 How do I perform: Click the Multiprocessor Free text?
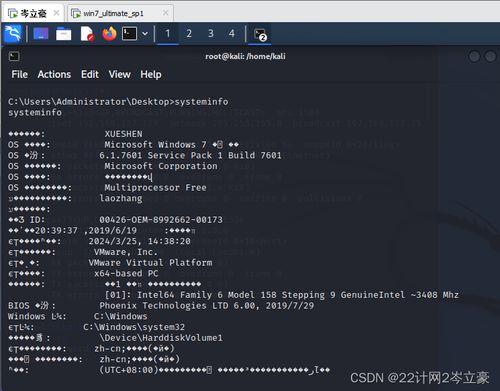(x=155, y=188)
